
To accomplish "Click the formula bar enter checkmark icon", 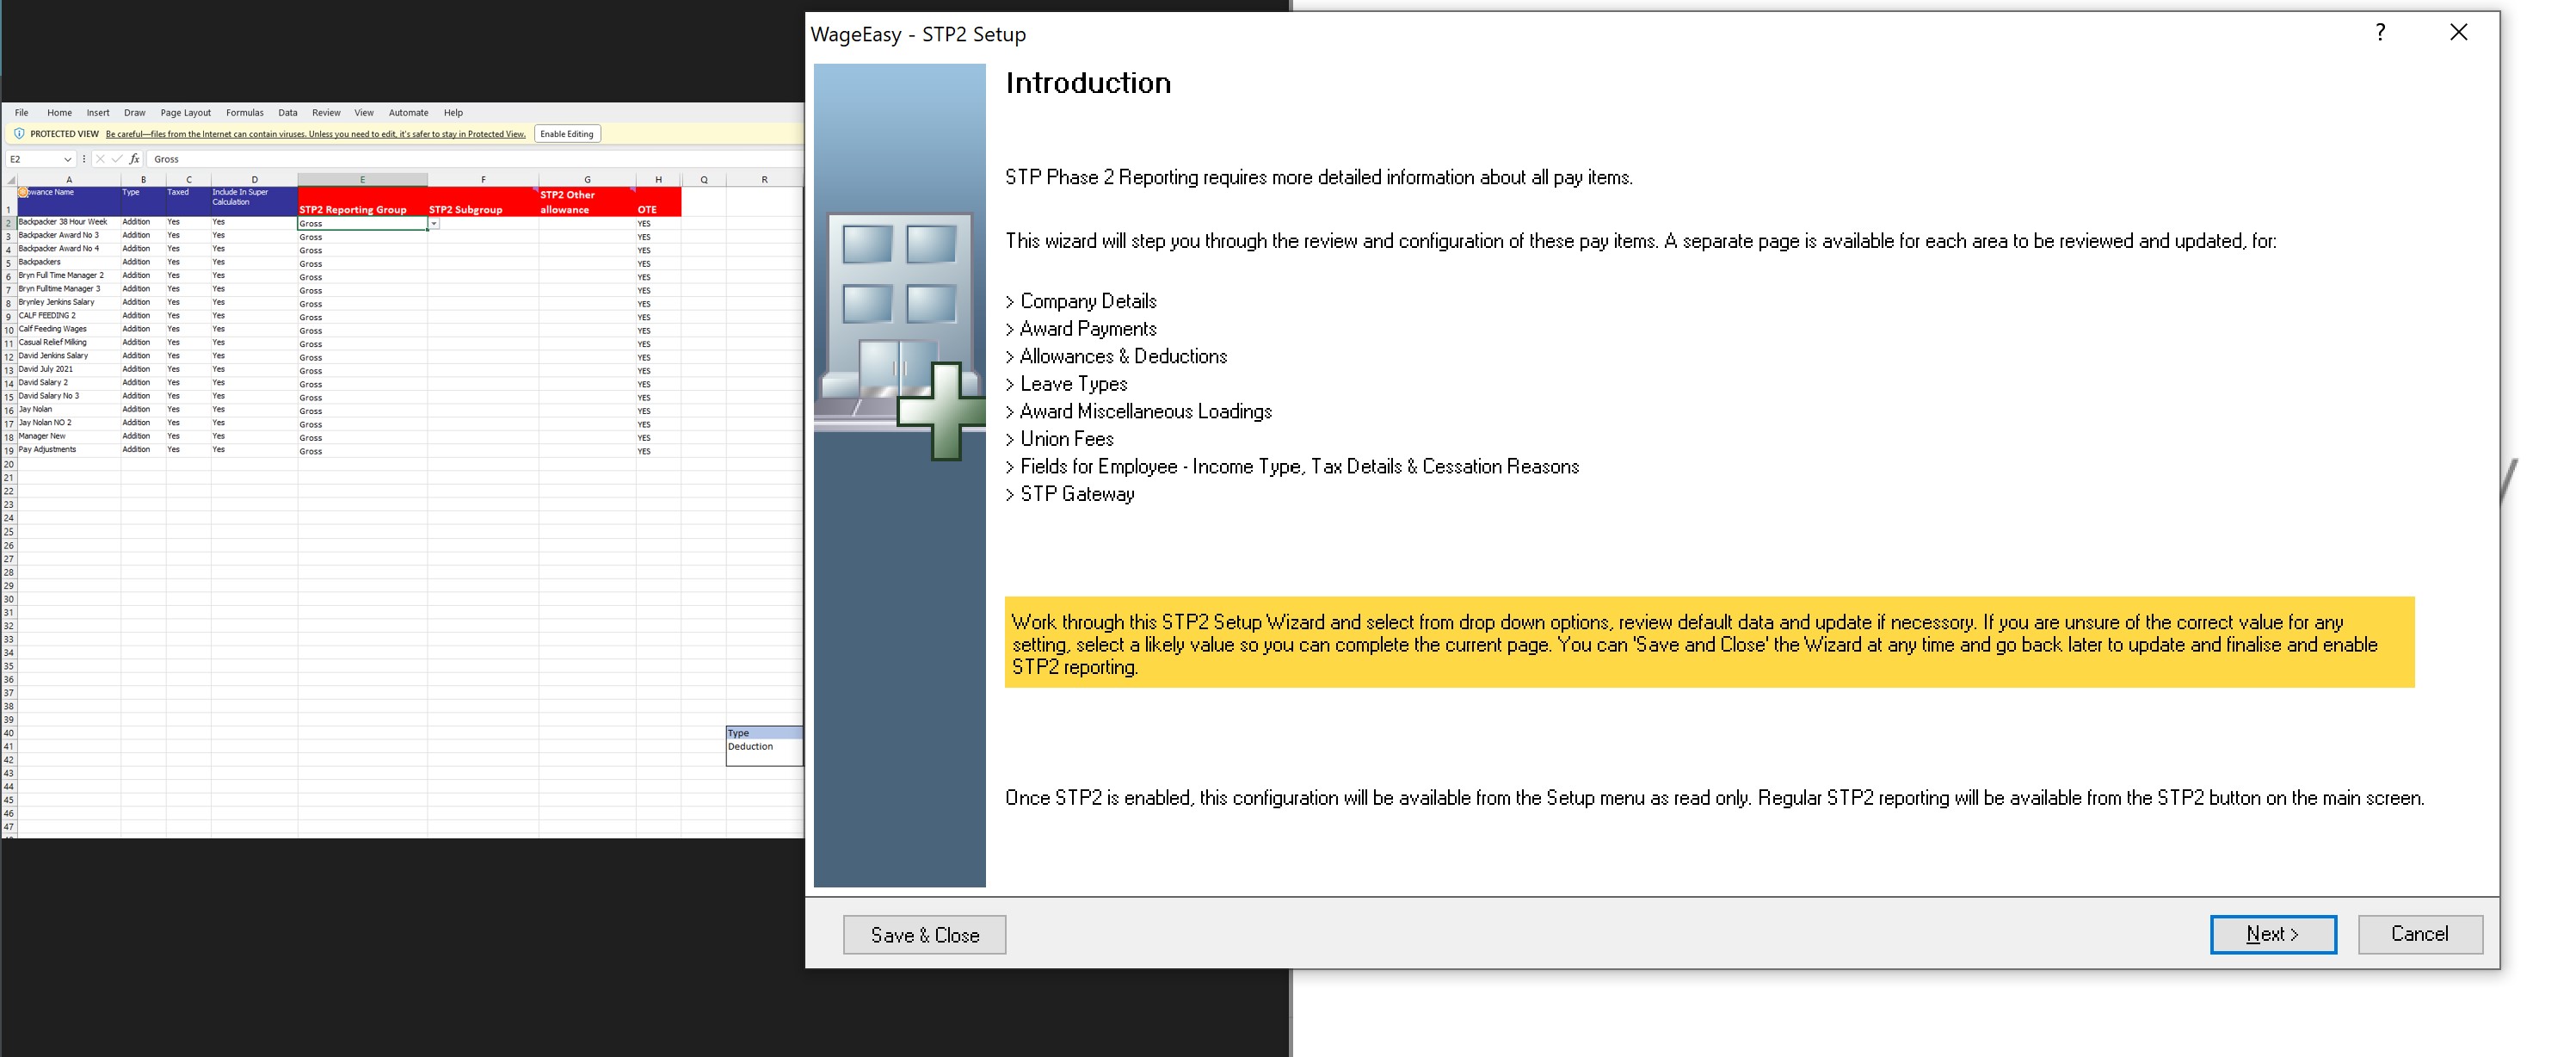I will 117,159.
